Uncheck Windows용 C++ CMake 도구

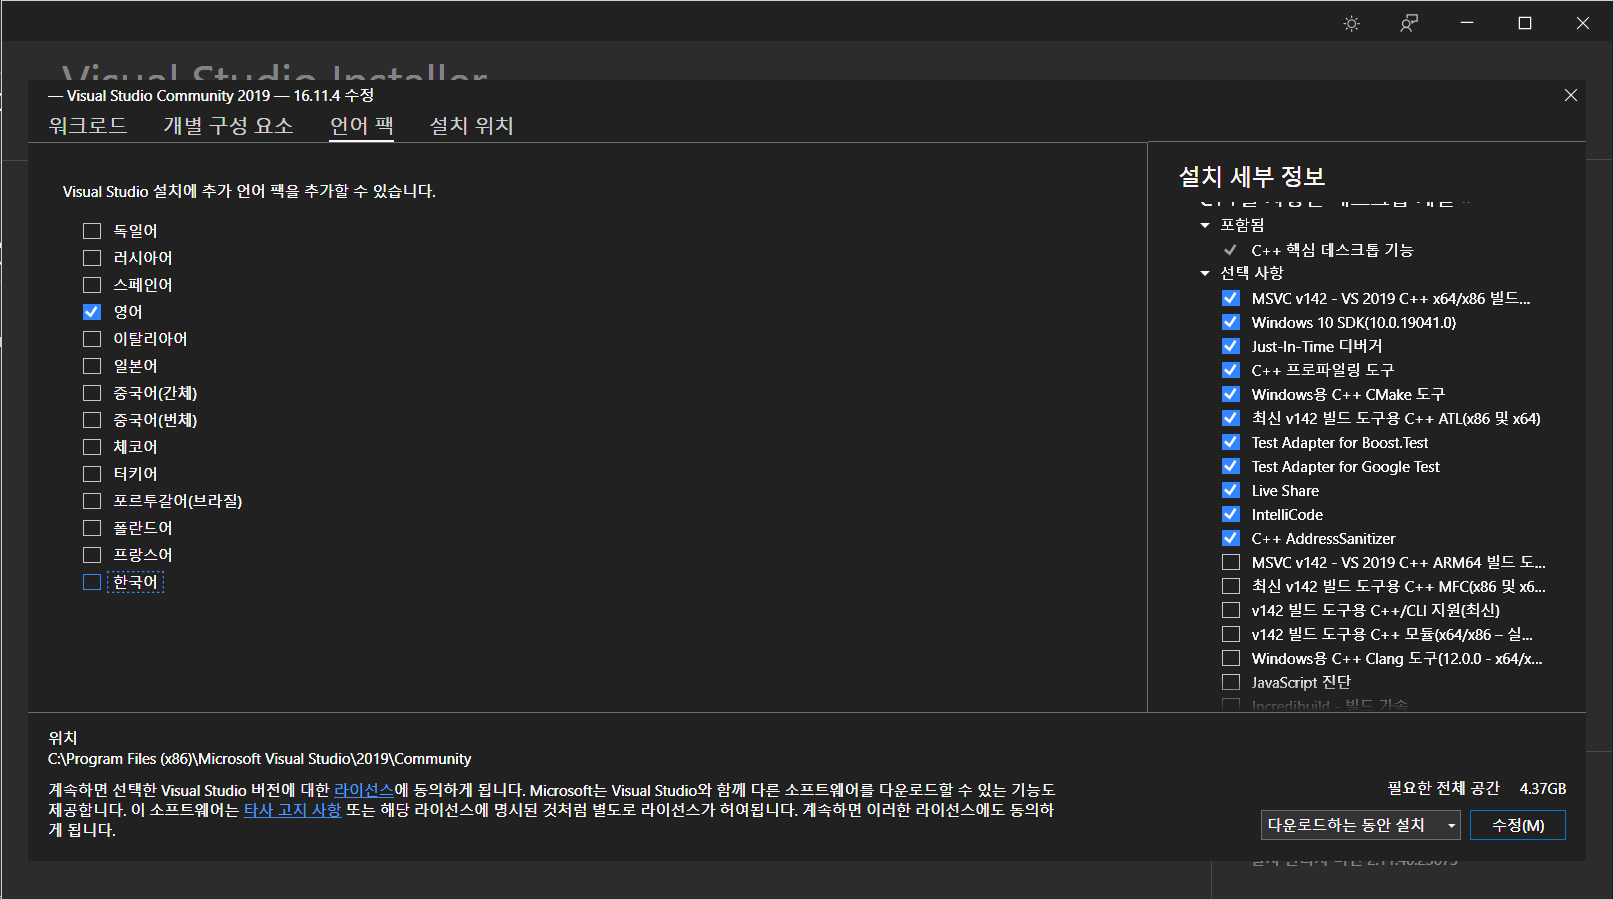pyautogui.click(x=1231, y=394)
